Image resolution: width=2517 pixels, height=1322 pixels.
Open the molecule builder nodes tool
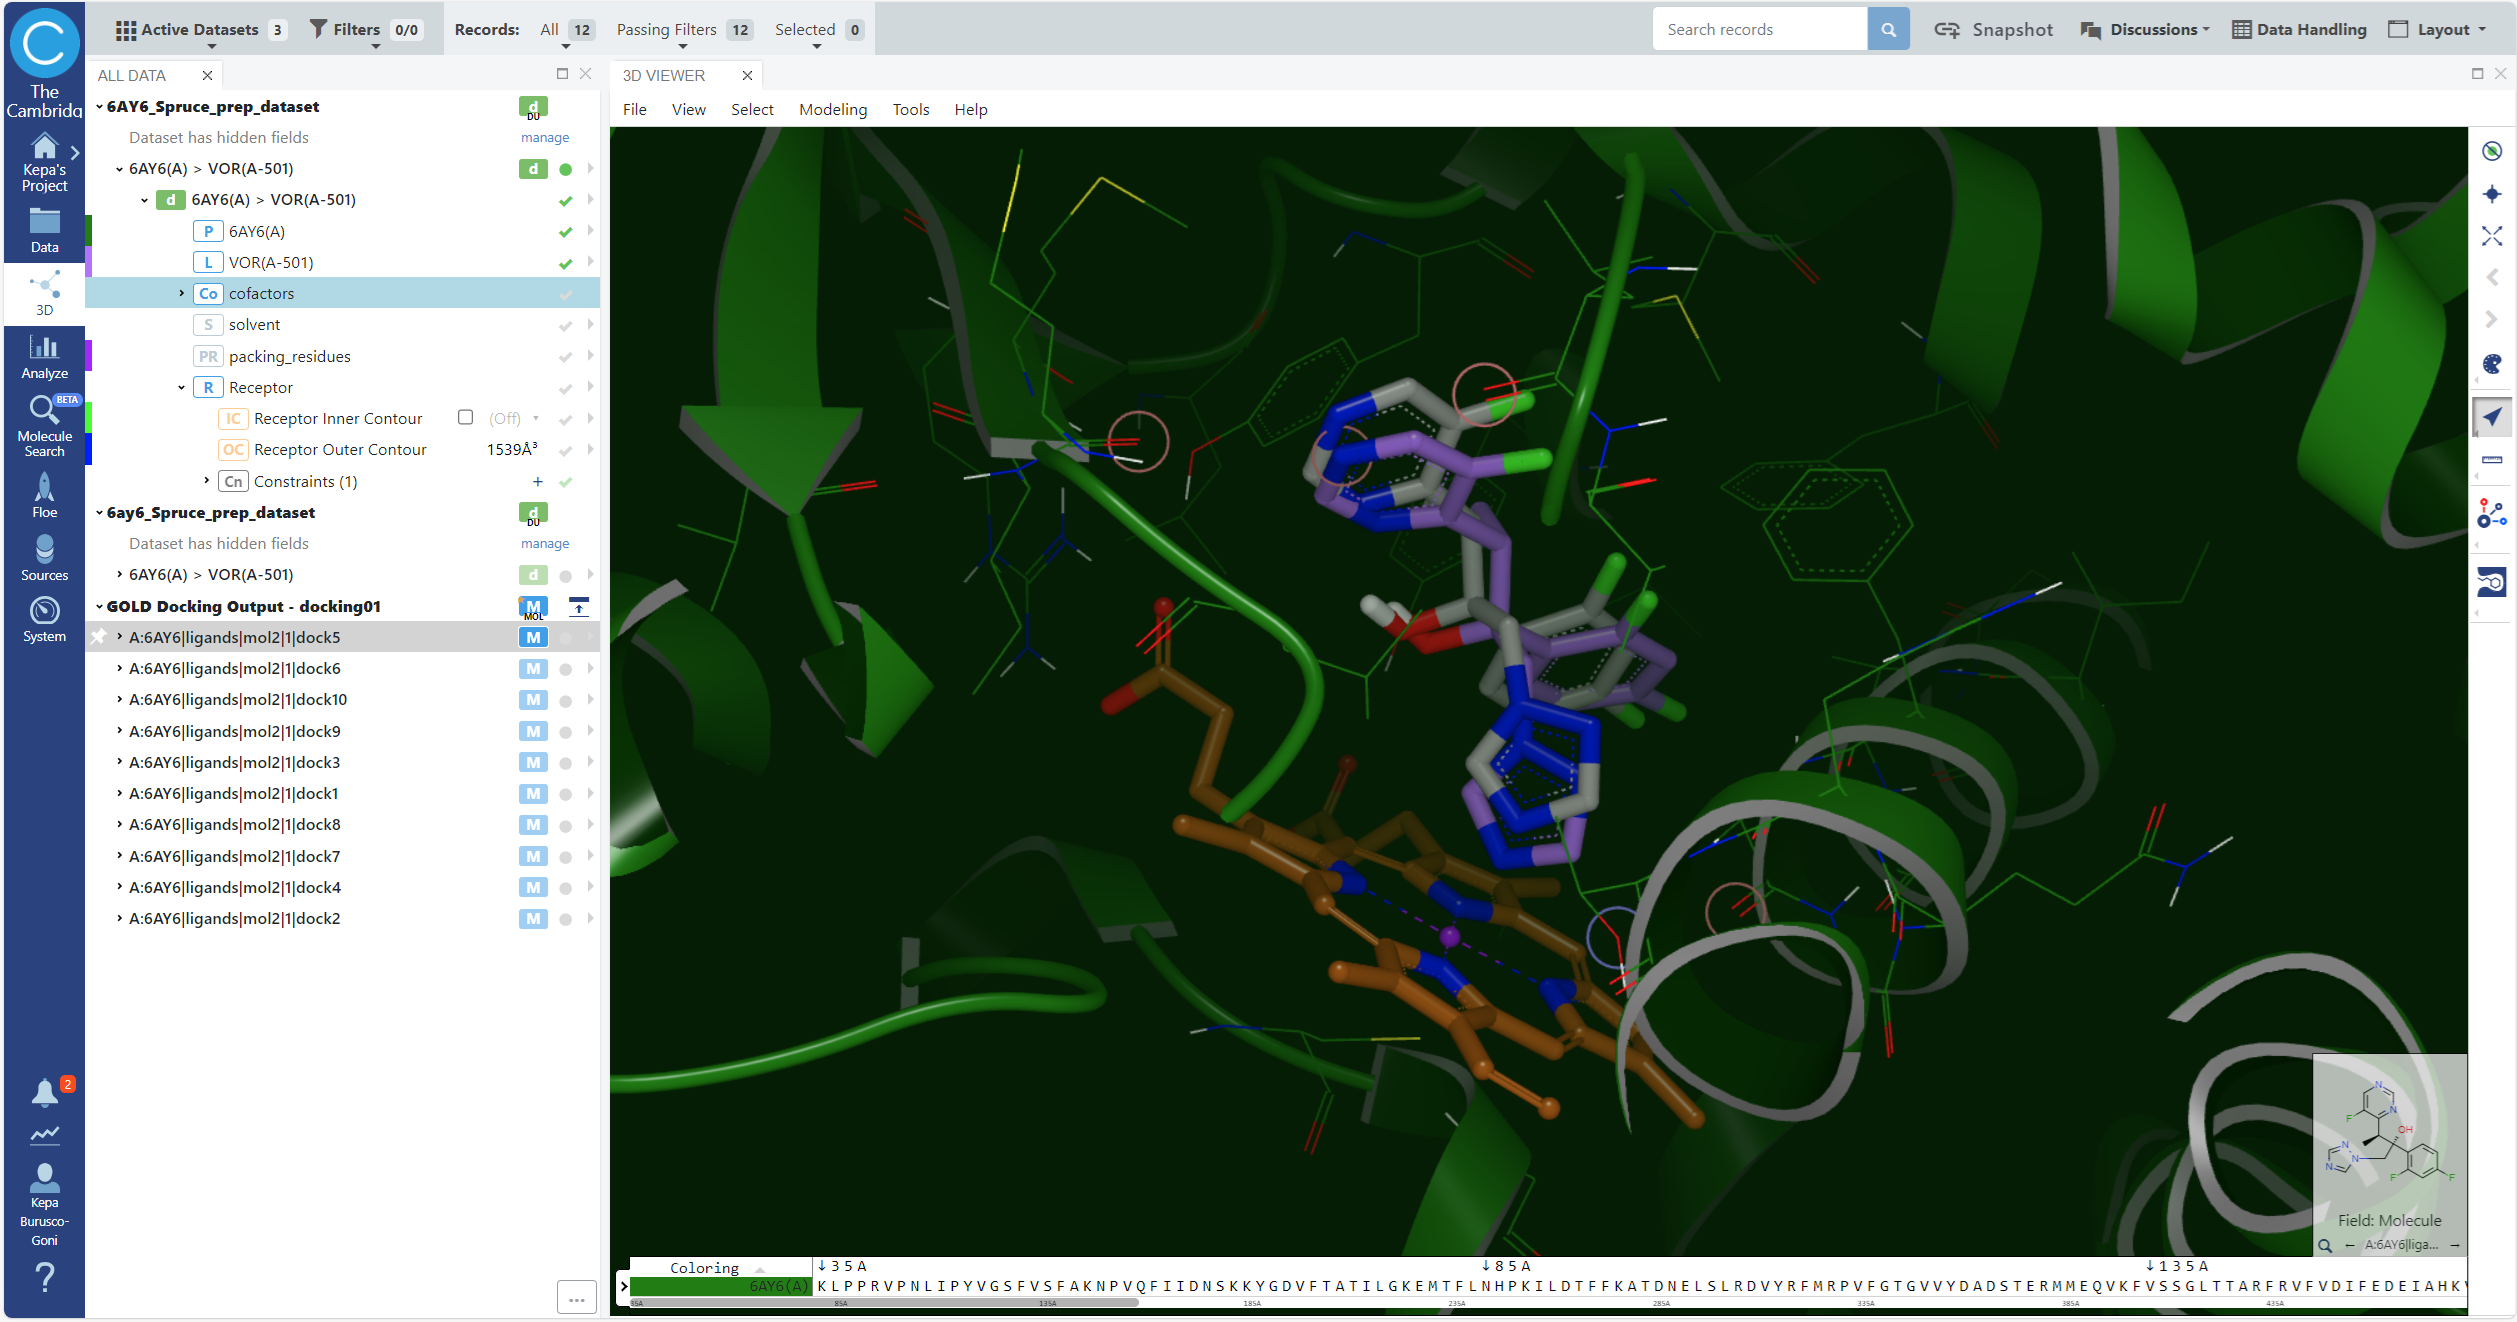tap(2491, 513)
